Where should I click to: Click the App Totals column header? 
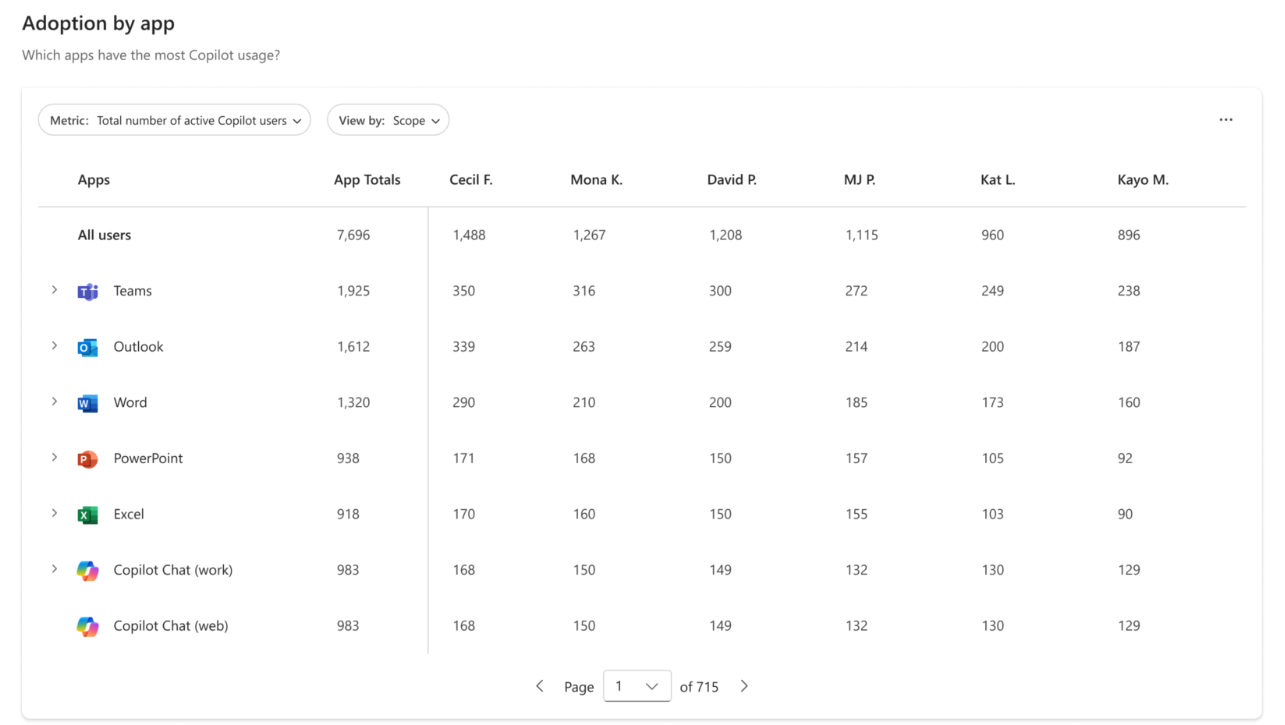click(x=367, y=180)
